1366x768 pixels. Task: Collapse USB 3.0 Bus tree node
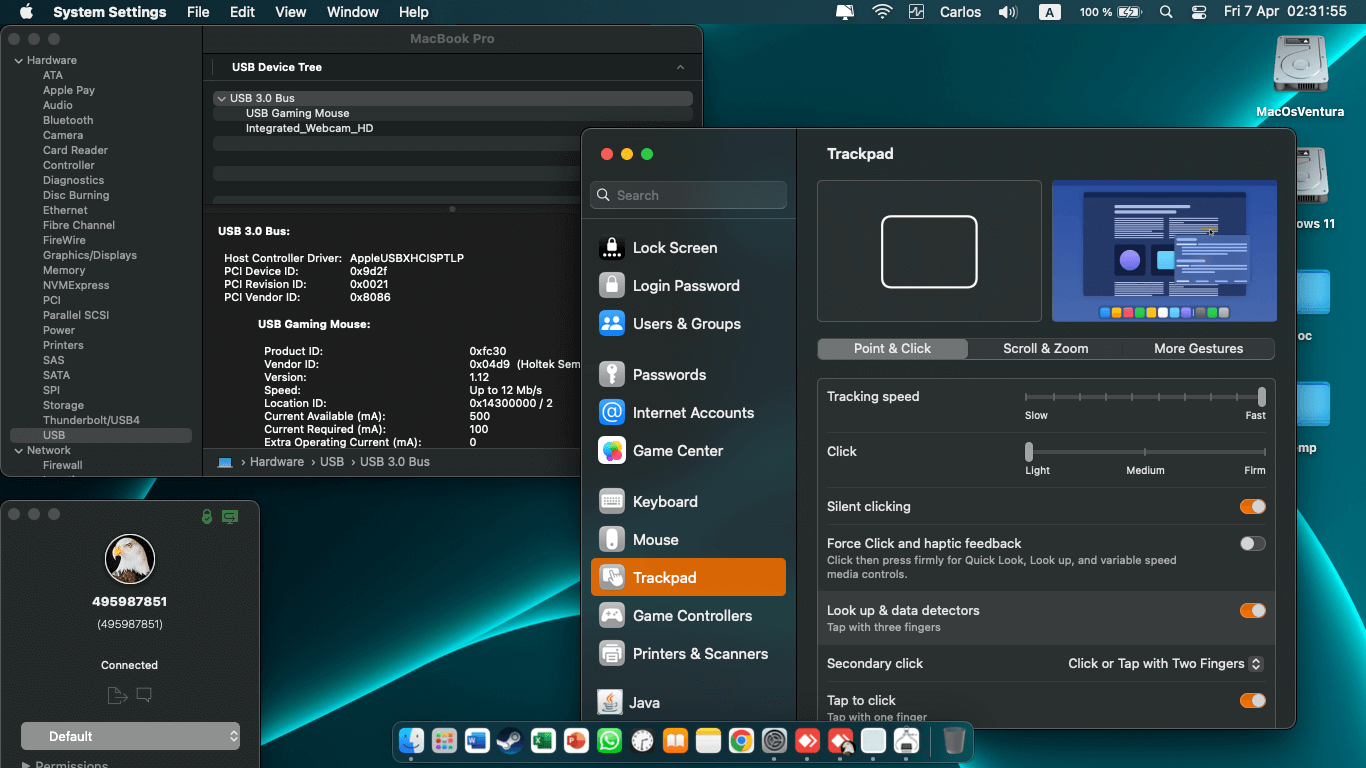(x=221, y=99)
